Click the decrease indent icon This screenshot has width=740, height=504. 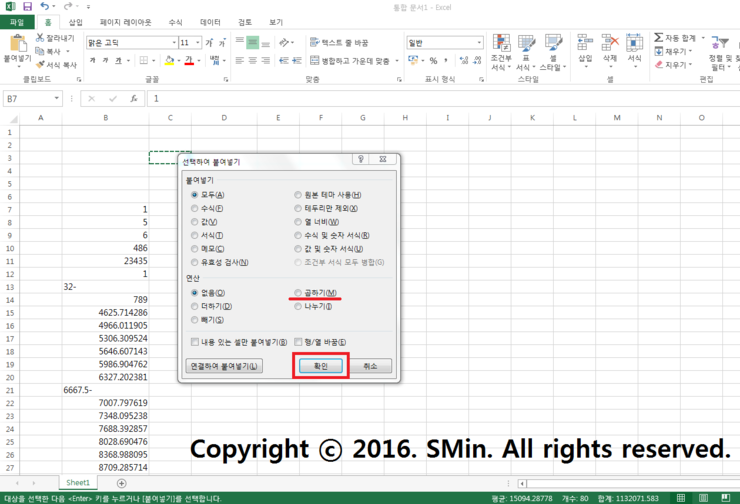click(x=284, y=60)
